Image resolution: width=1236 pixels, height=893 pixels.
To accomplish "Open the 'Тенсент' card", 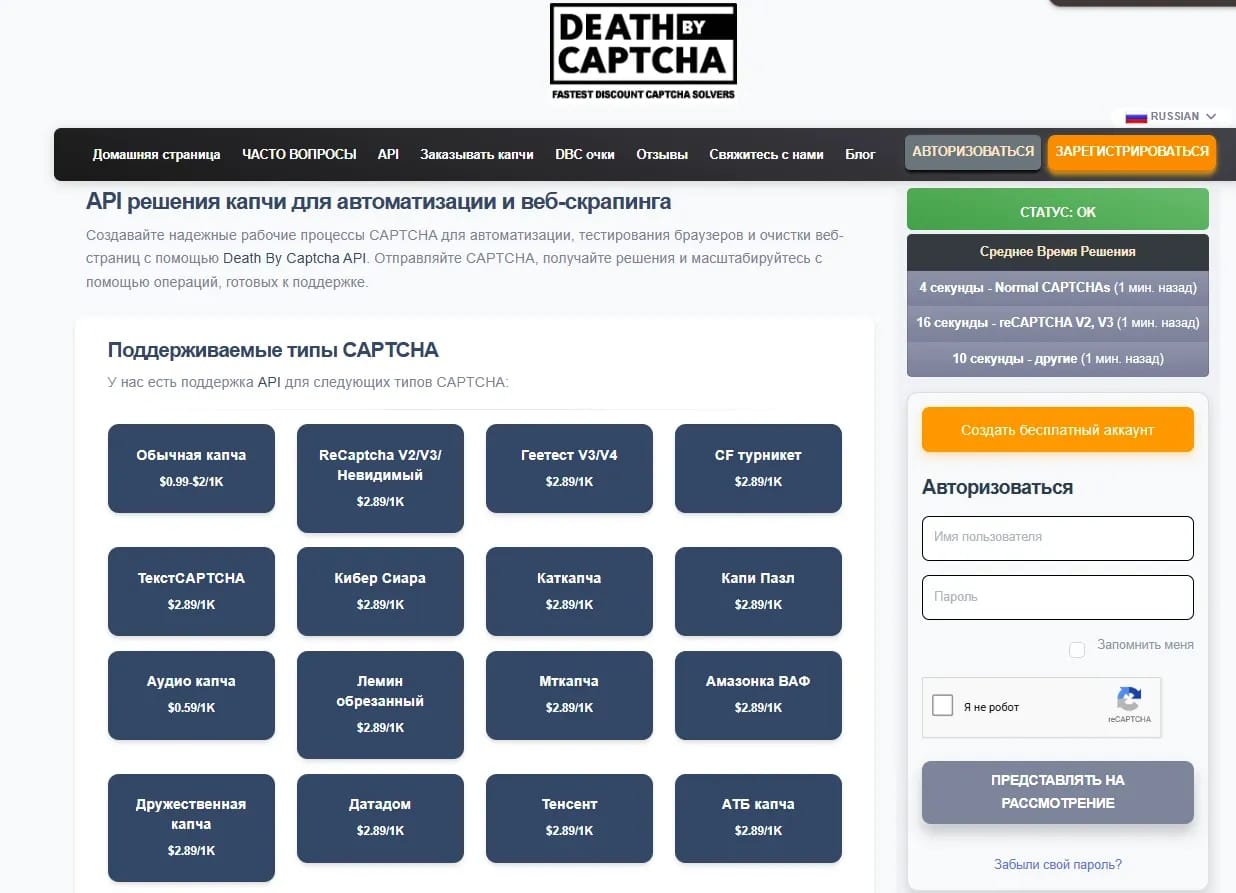I will tap(569, 818).
